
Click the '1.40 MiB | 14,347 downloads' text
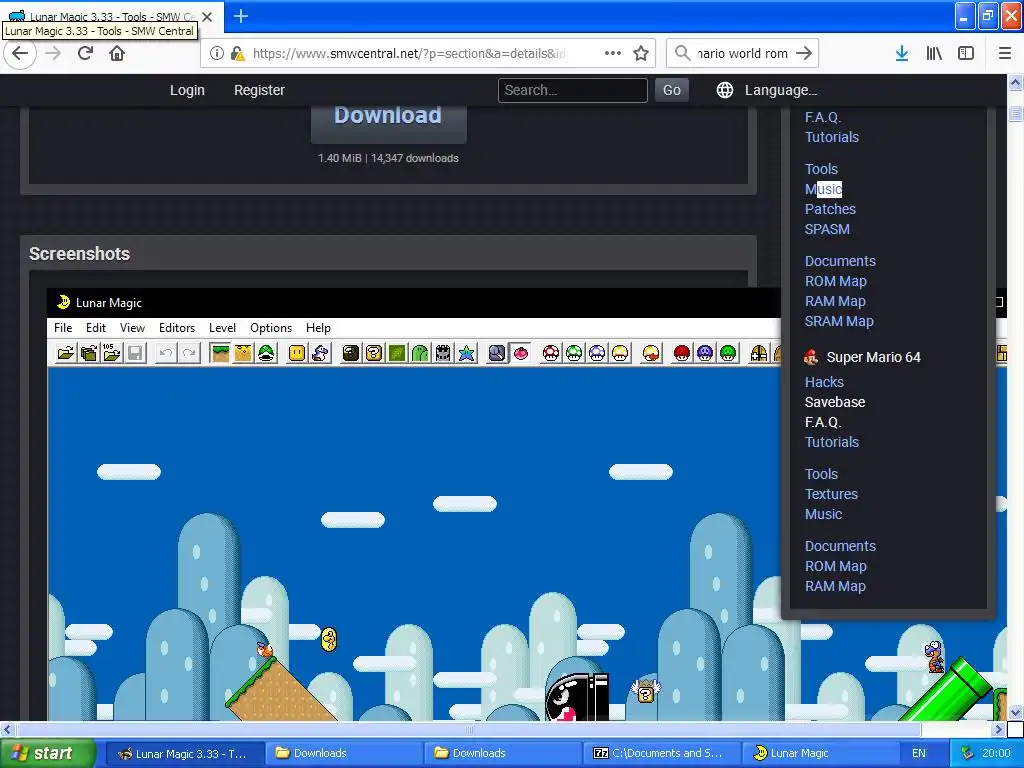click(x=388, y=158)
